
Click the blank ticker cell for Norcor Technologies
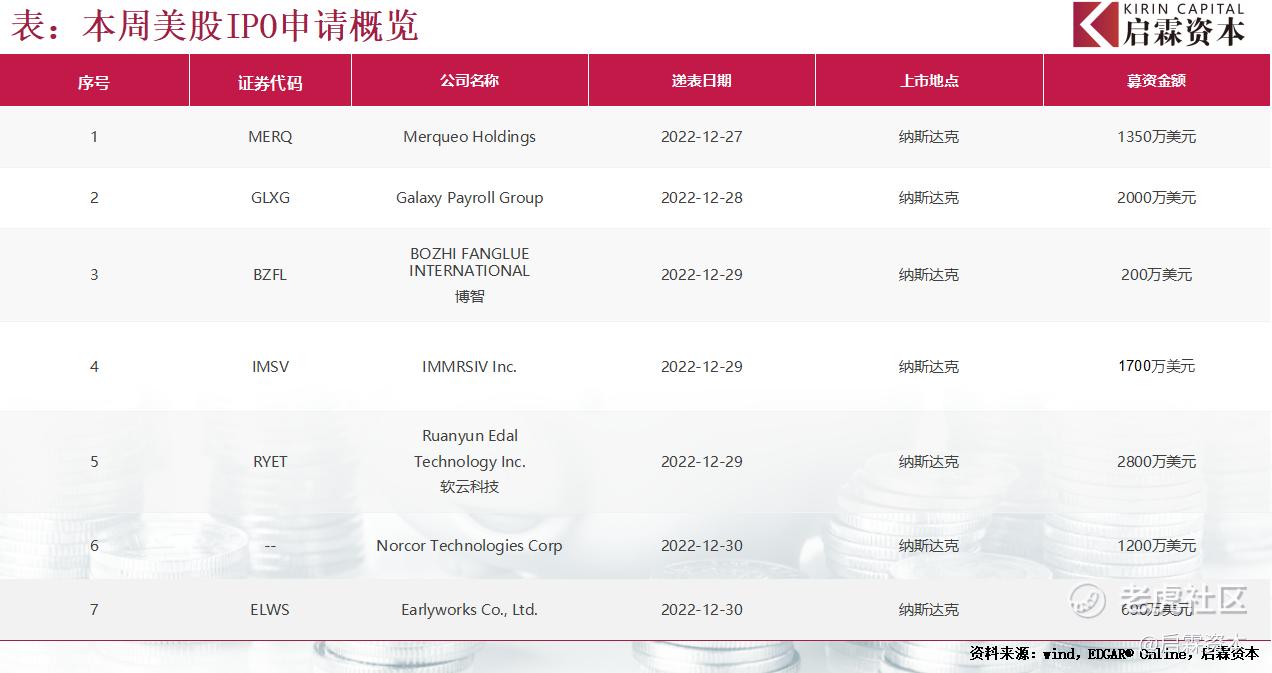point(270,546)
